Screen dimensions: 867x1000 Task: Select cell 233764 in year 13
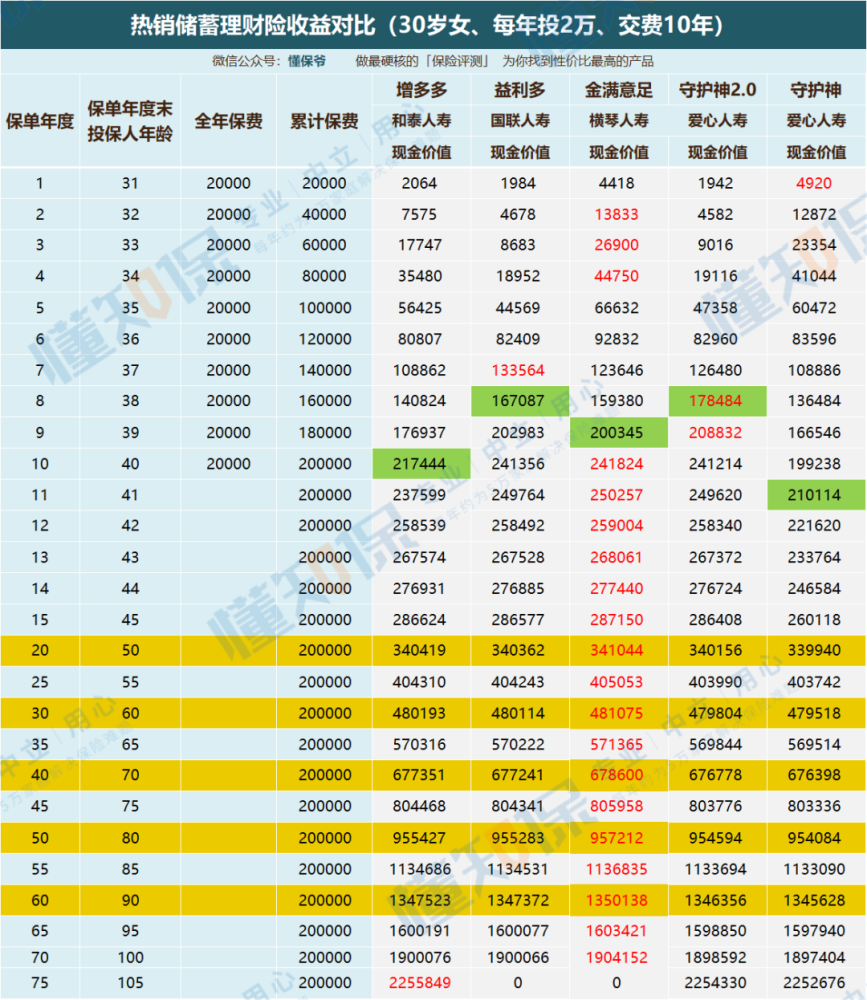tap(814, 557)
